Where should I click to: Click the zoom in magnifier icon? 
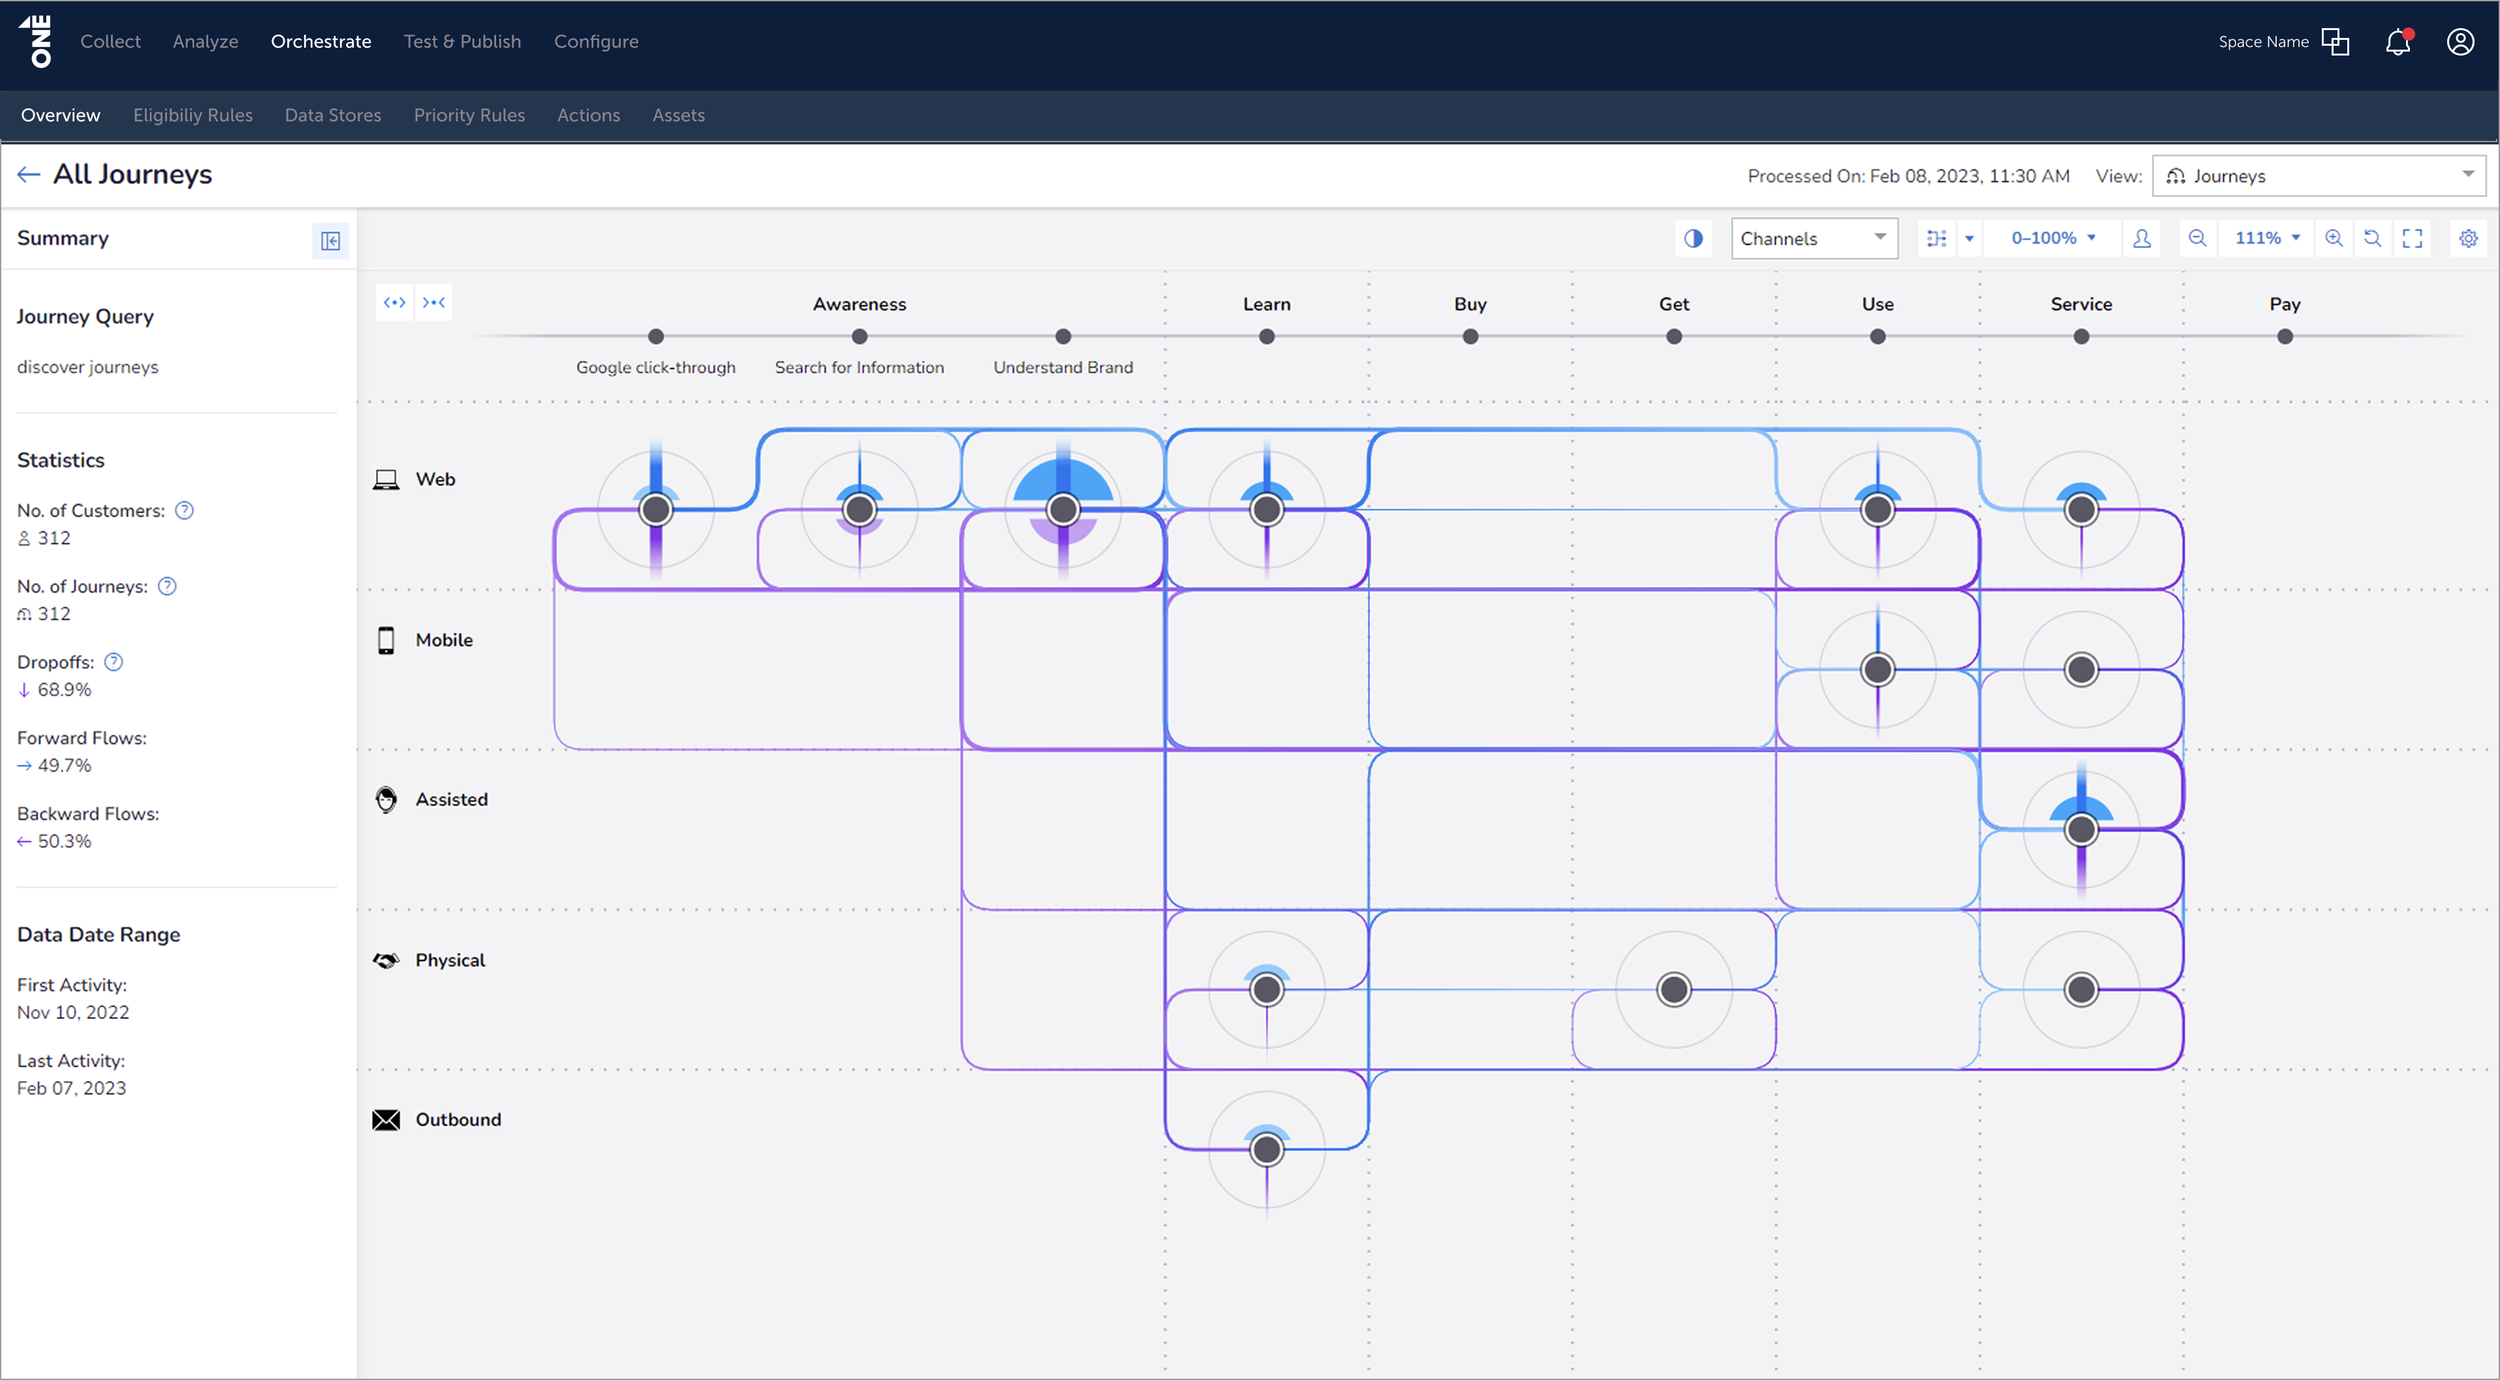tap(2333, 238)
